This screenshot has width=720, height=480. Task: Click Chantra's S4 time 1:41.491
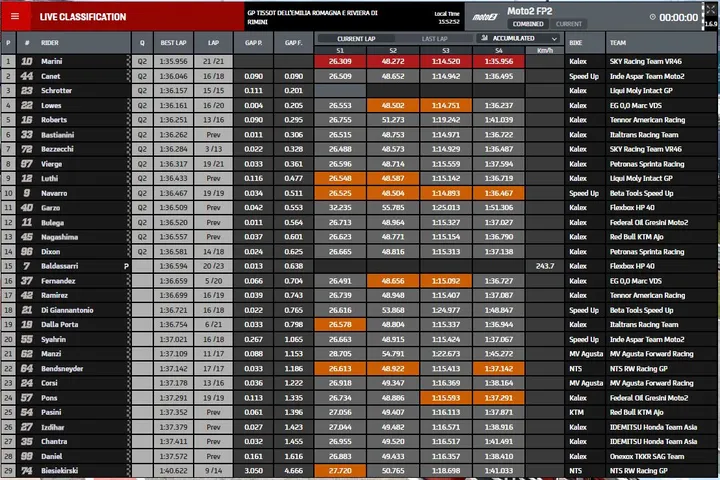[499, 441]
